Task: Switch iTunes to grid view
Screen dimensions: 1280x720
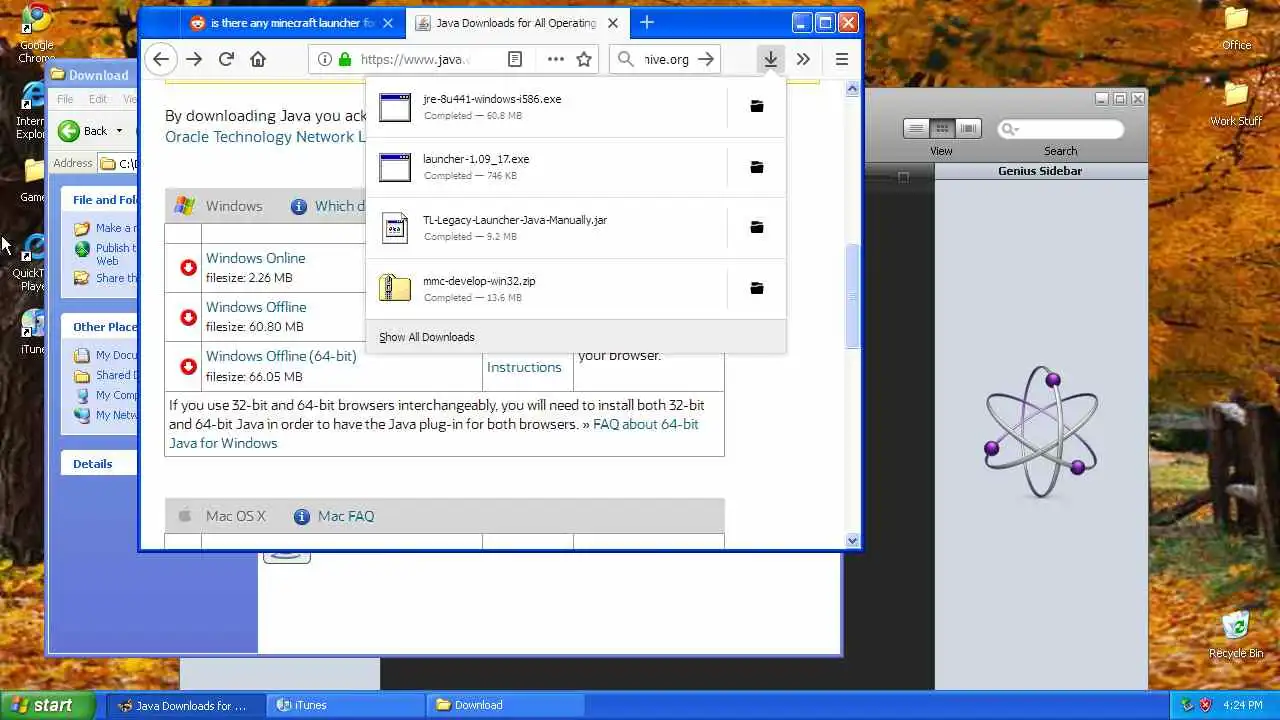Action: click(x=942, y=128)
